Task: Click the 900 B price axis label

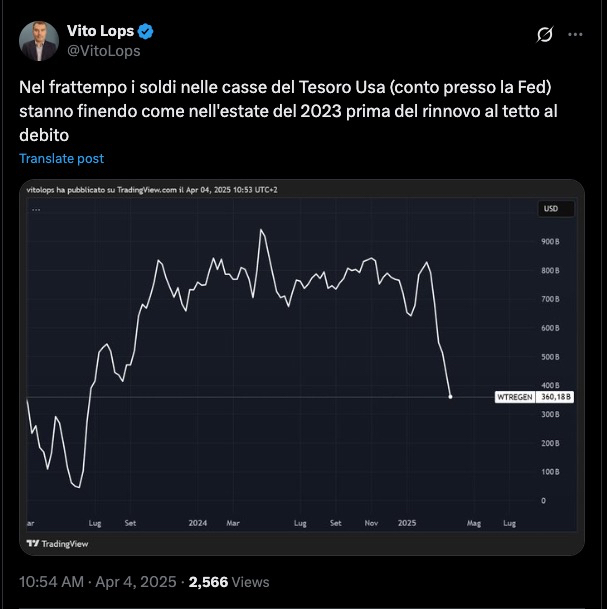Action: tap(550, 242)
